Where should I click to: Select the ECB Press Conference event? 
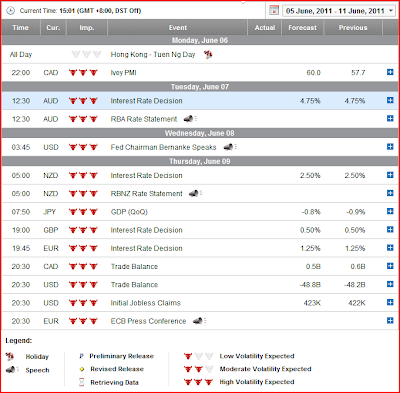pyautogui.click(x=148, y=321)
